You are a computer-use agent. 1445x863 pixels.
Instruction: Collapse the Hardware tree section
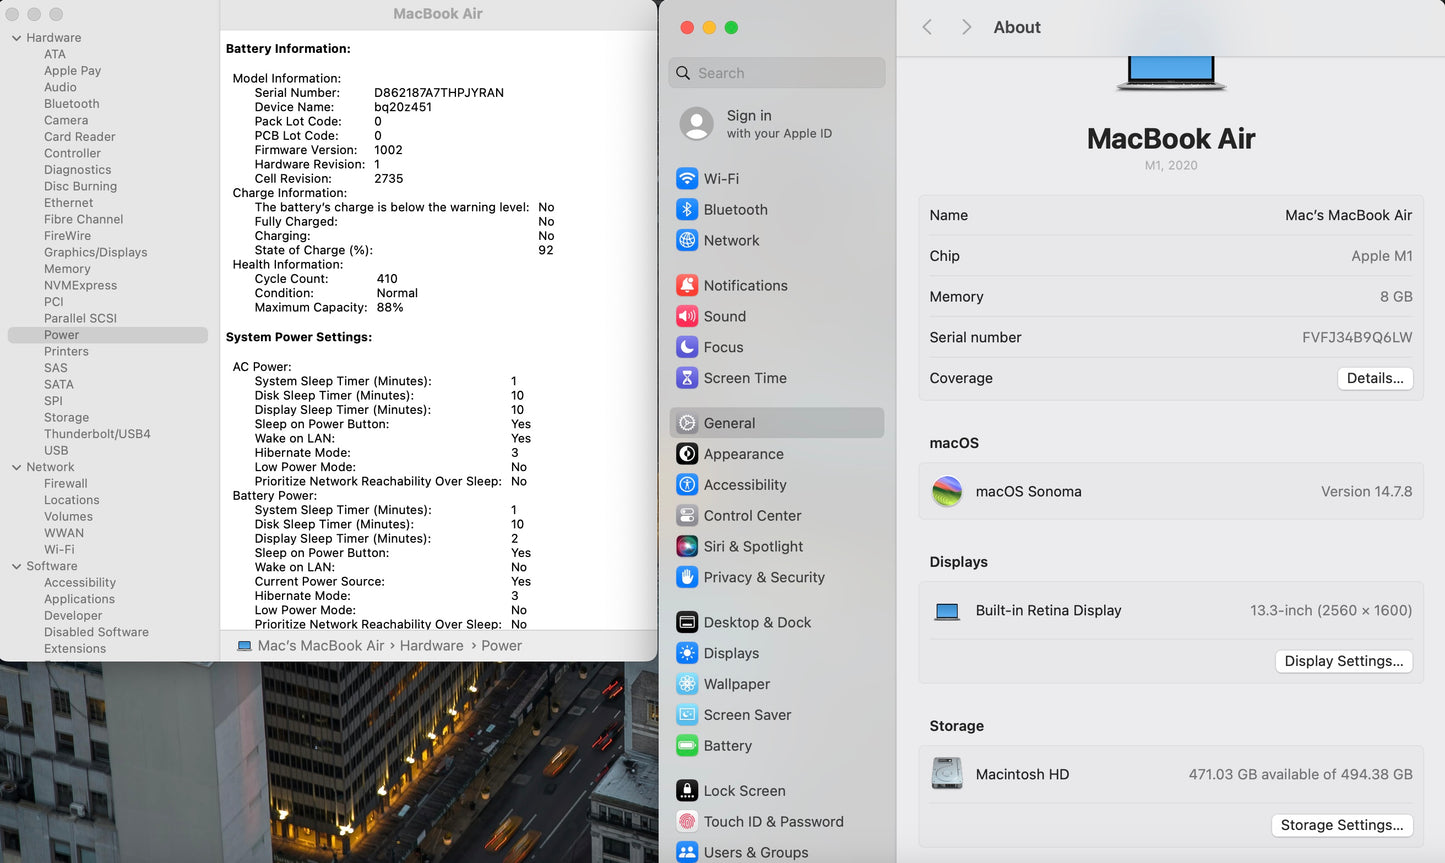pyautogui.click(x=16, y=38)
